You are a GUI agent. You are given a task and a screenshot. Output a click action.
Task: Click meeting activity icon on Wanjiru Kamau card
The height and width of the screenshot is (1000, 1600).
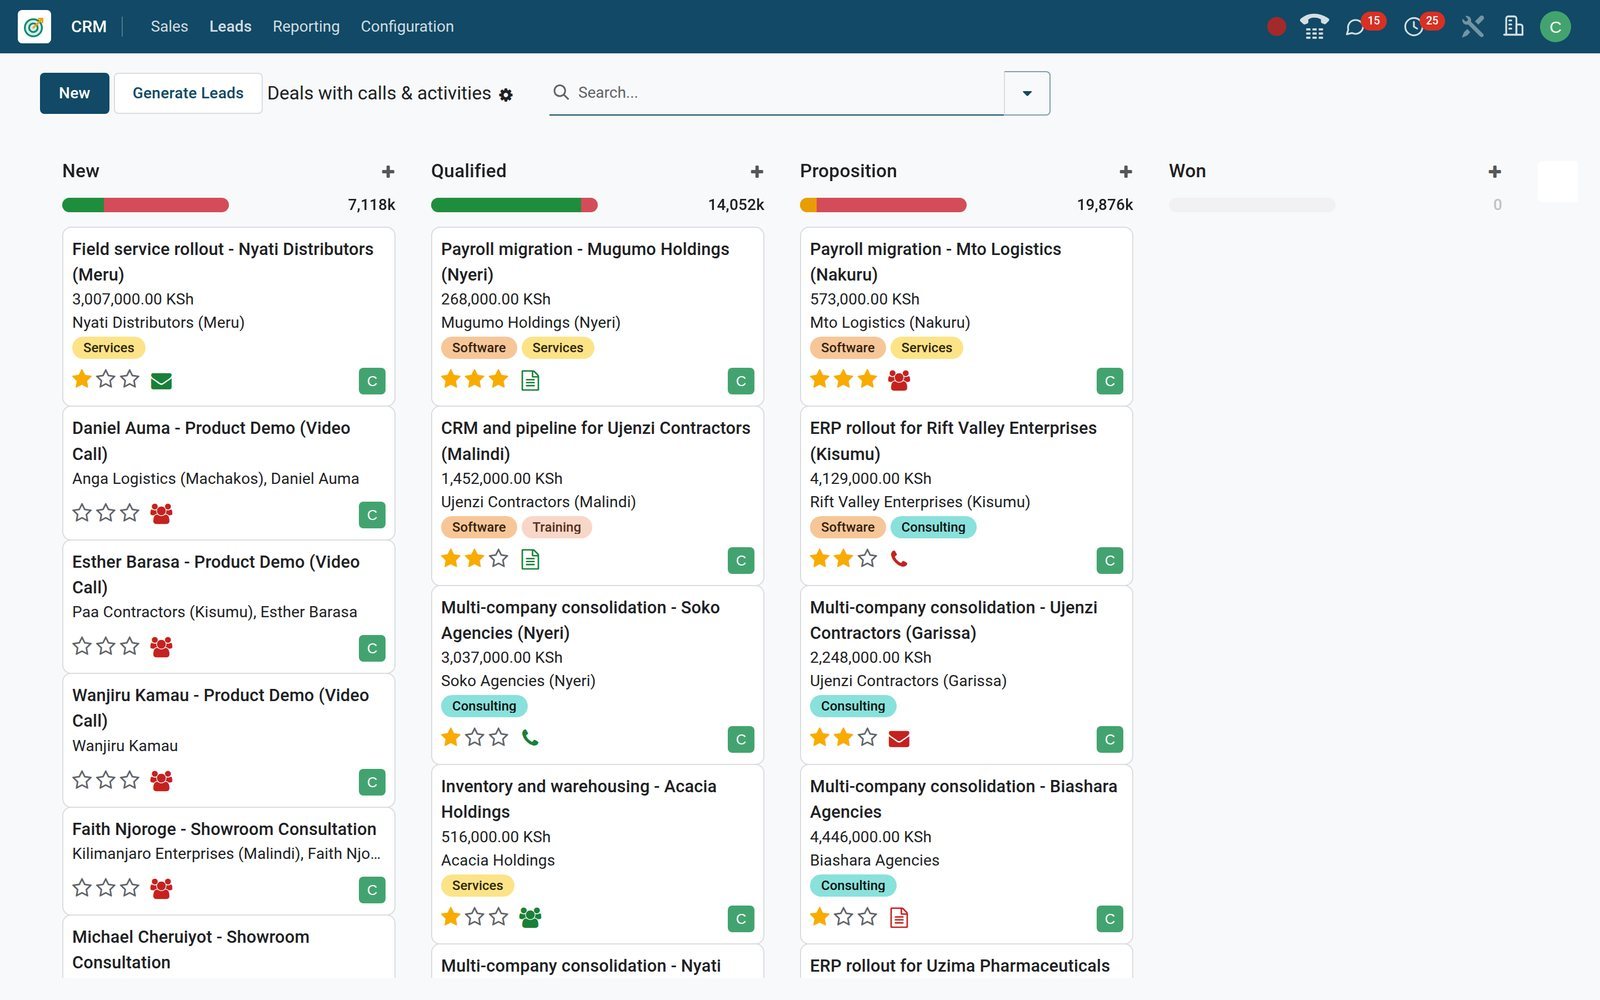(161, 780)
